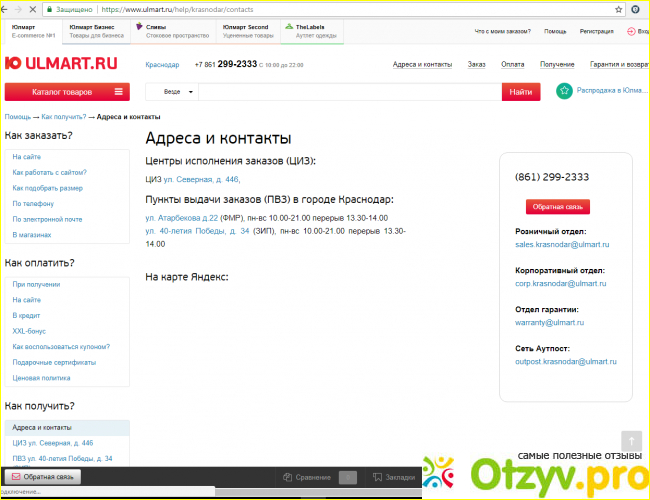Change the city by clicking Краснодар
The width and height of the screenshot is (650, 500).
pyautogui.click(x=162, y=65)
